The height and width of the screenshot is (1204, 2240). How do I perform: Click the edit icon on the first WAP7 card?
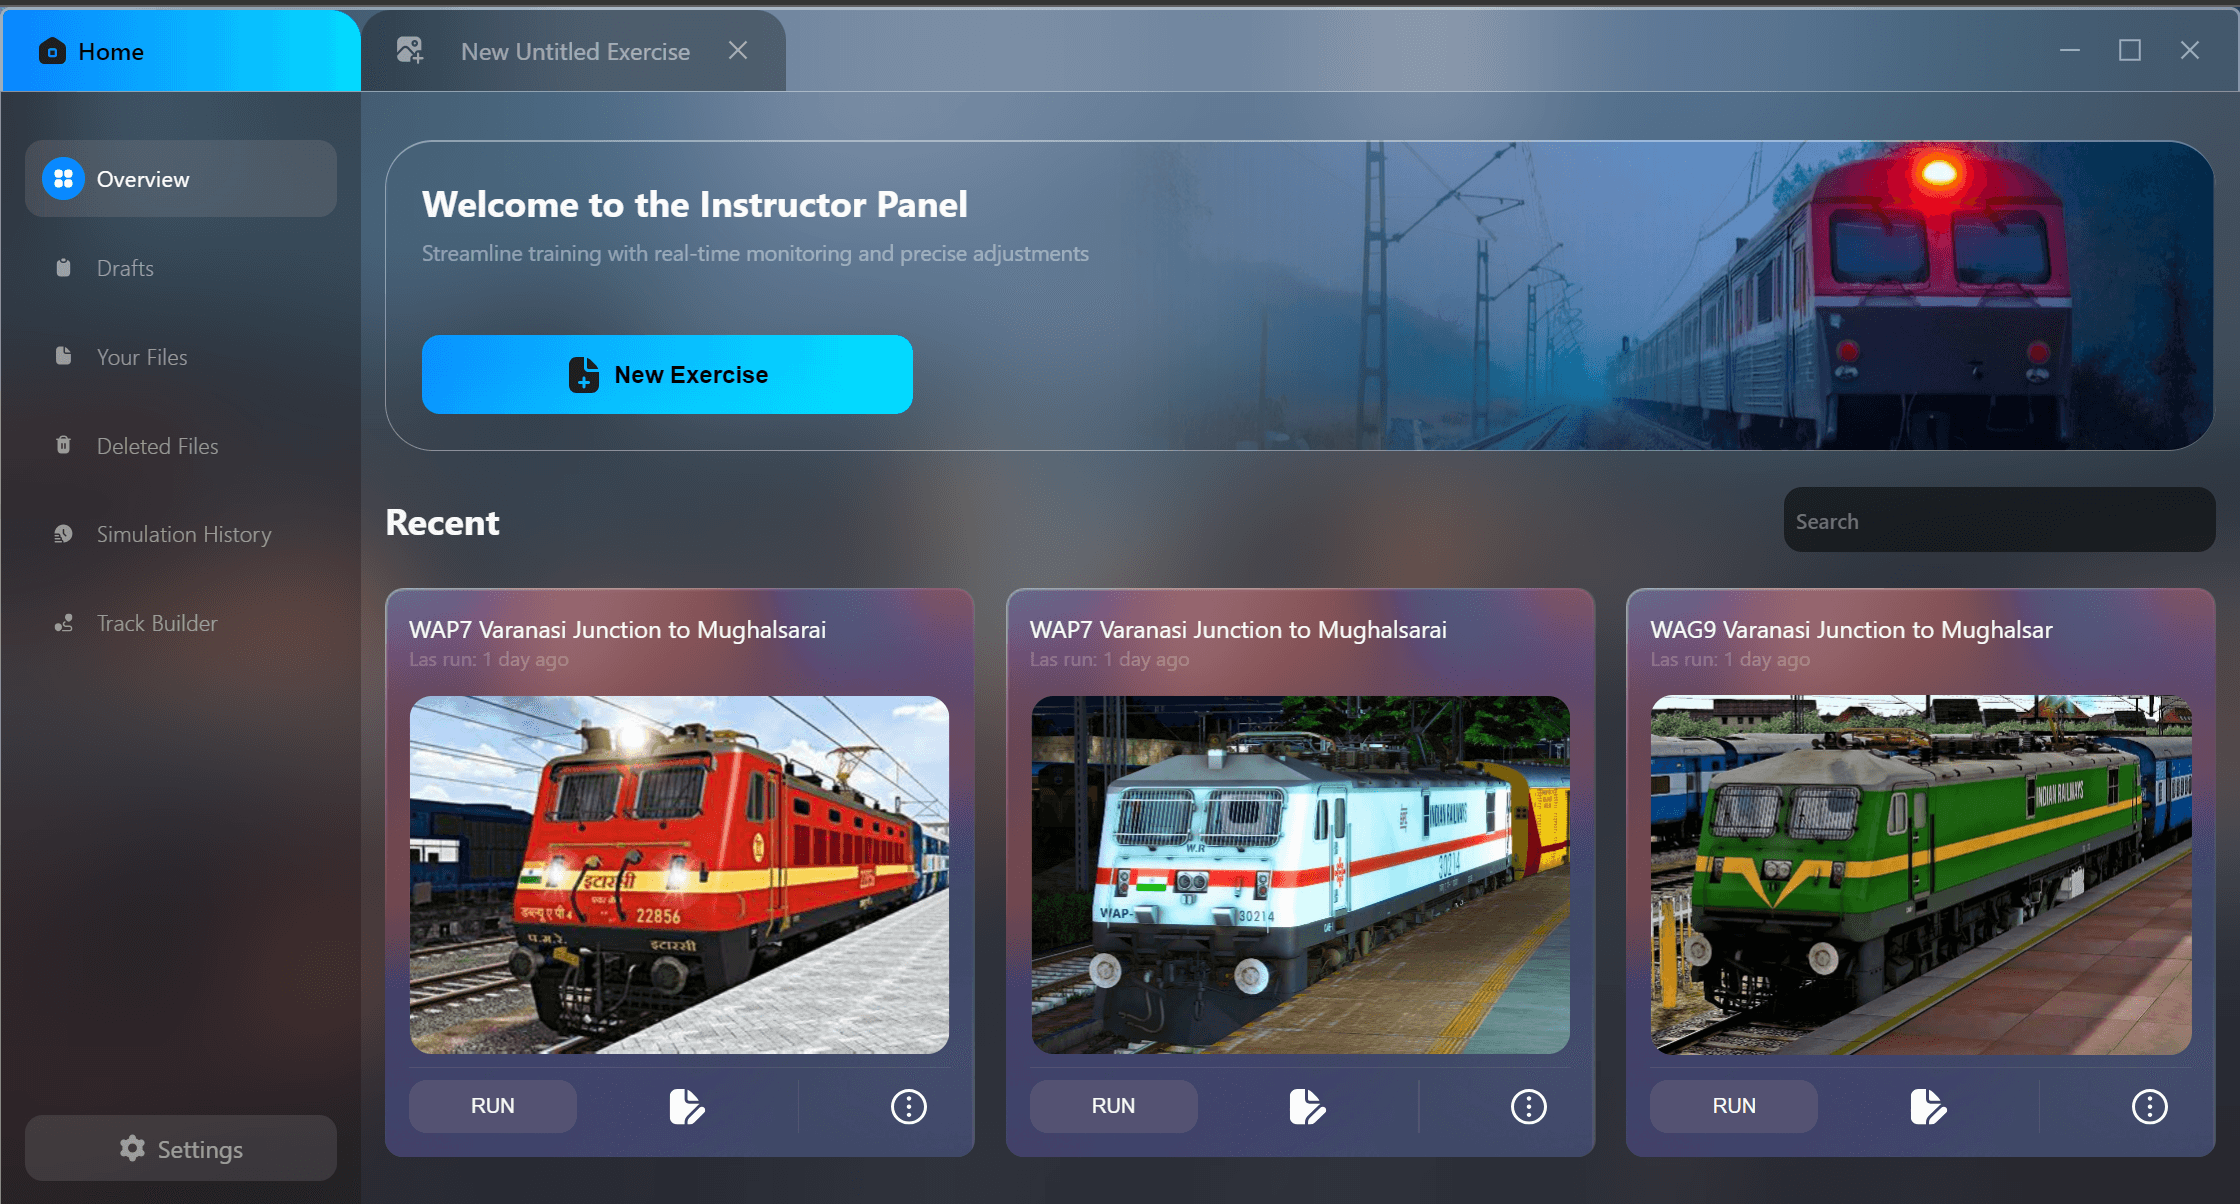coord(687,1106)
